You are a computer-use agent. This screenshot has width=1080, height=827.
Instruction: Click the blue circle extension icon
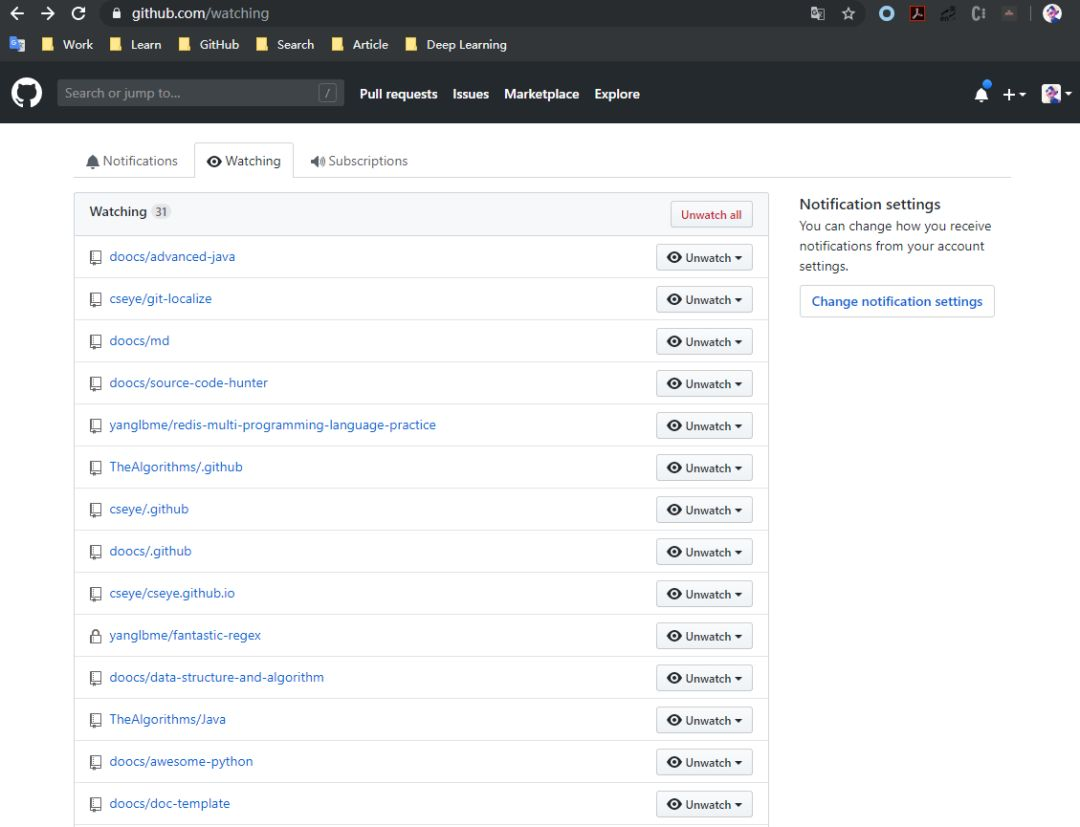pos(886,13)
